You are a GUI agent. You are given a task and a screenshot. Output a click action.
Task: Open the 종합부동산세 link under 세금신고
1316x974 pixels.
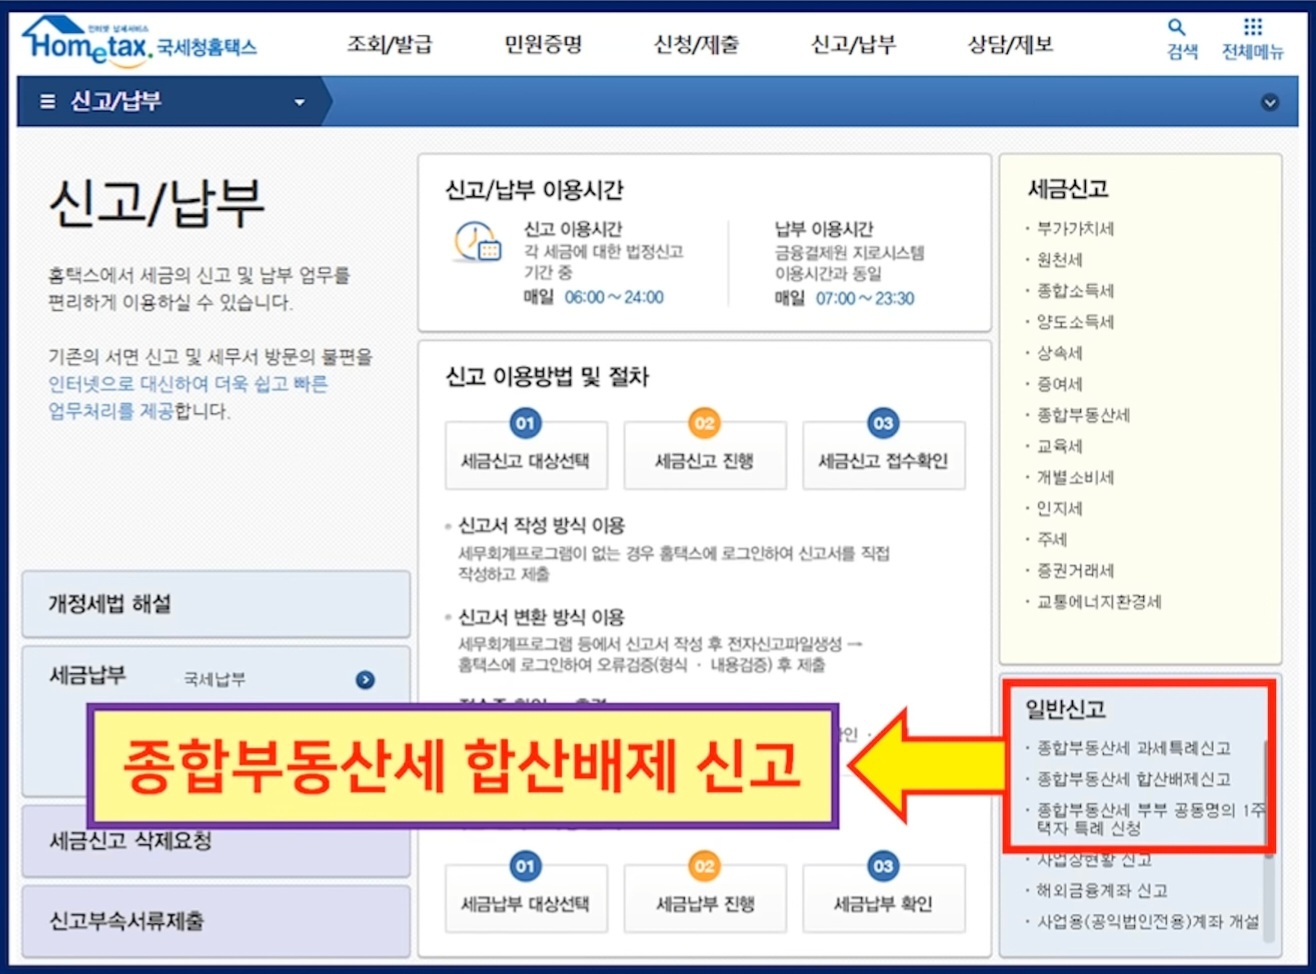[1083, 415]
